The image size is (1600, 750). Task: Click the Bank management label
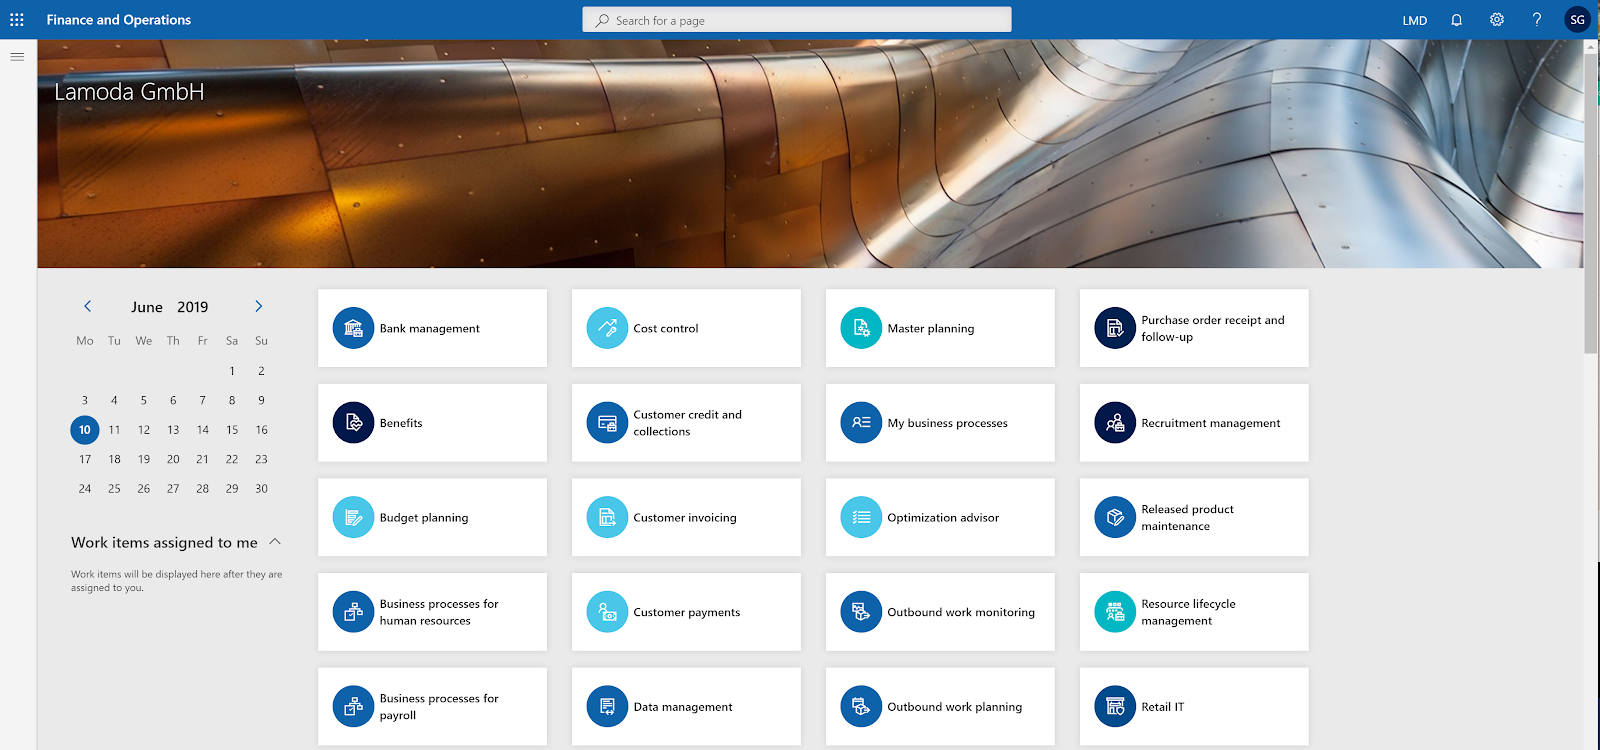point(430,328)
